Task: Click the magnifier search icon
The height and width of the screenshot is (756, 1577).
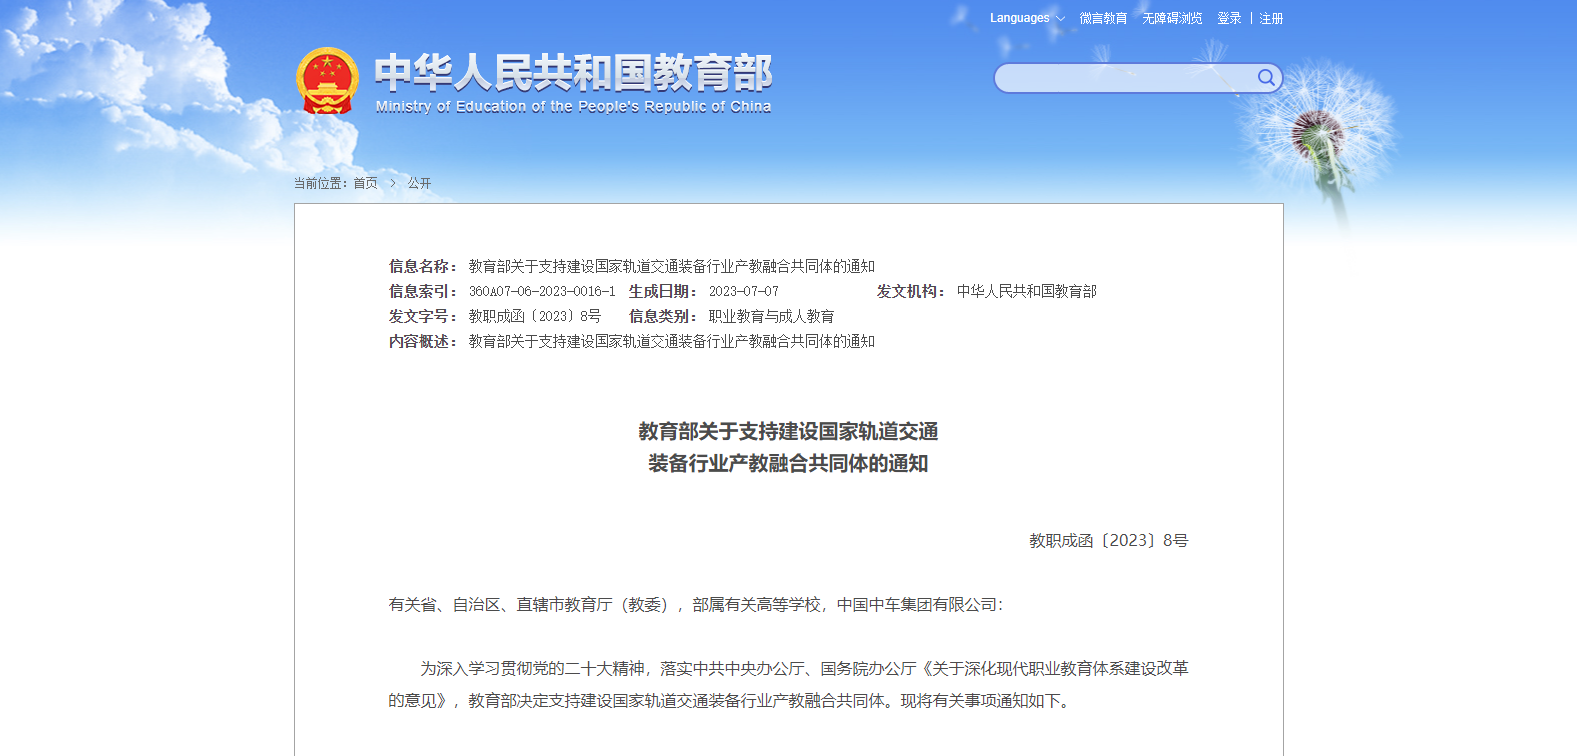Action: pos(1266,78)
